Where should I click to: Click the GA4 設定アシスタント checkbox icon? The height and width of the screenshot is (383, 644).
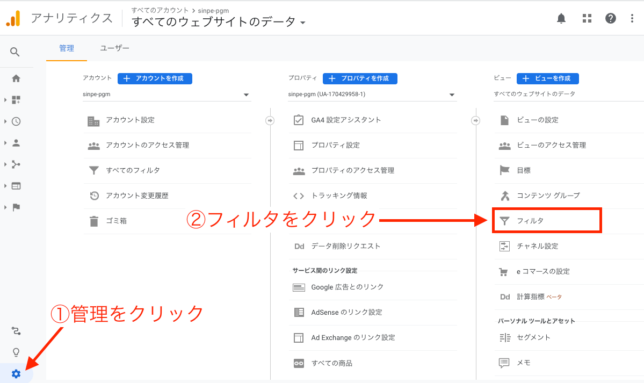coord(299,120)
